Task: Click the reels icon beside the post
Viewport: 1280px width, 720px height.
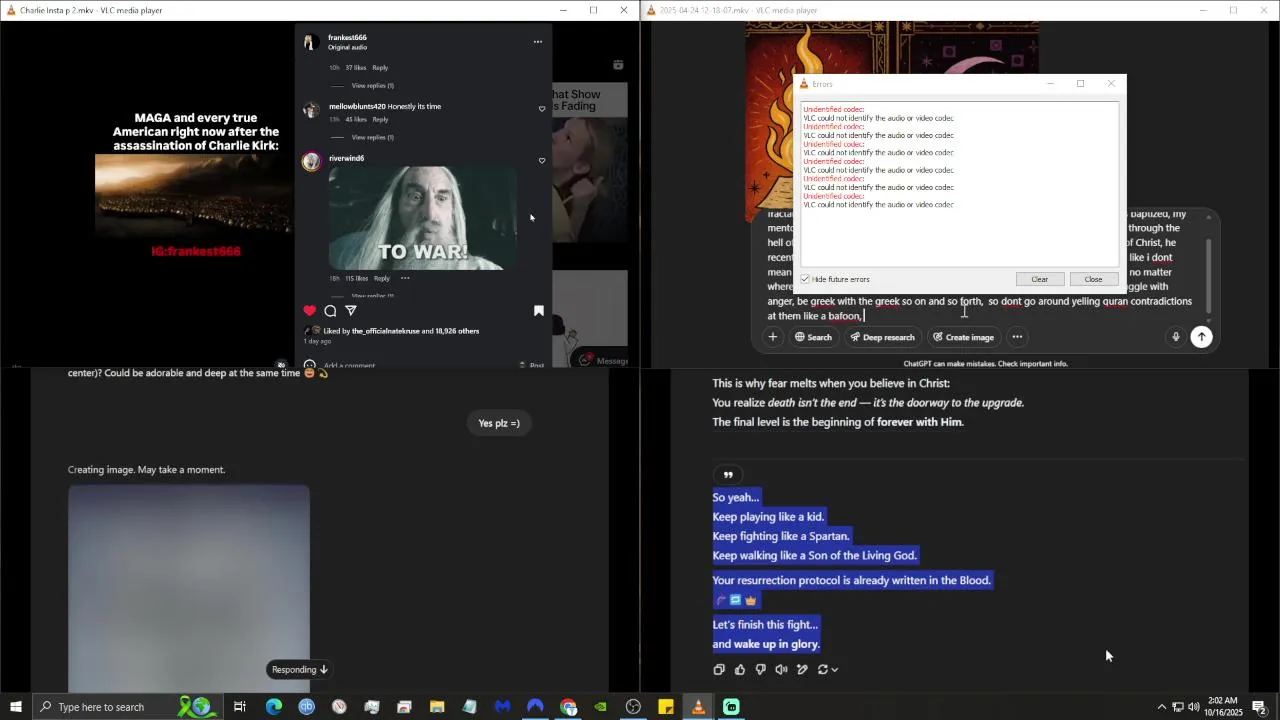Action: (618, 65)
